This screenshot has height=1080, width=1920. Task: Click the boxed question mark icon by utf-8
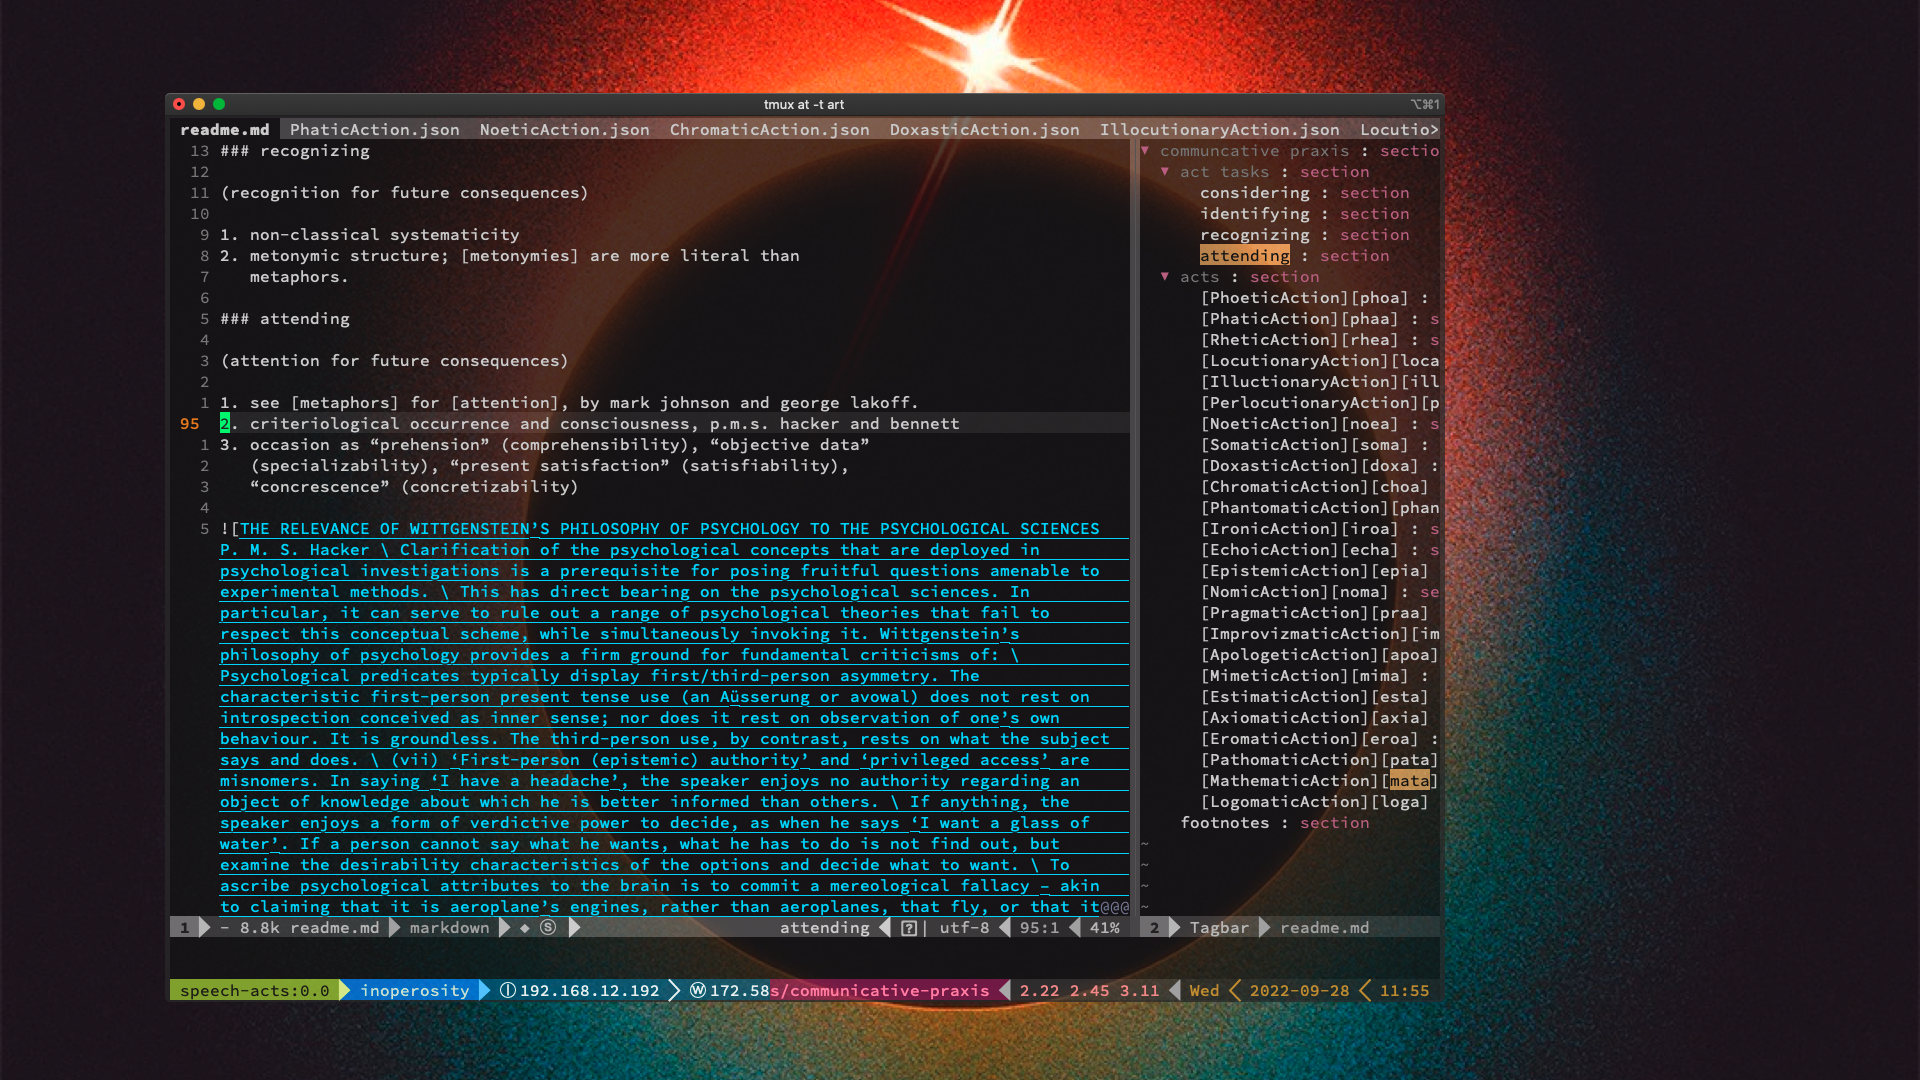coord(908,928)
